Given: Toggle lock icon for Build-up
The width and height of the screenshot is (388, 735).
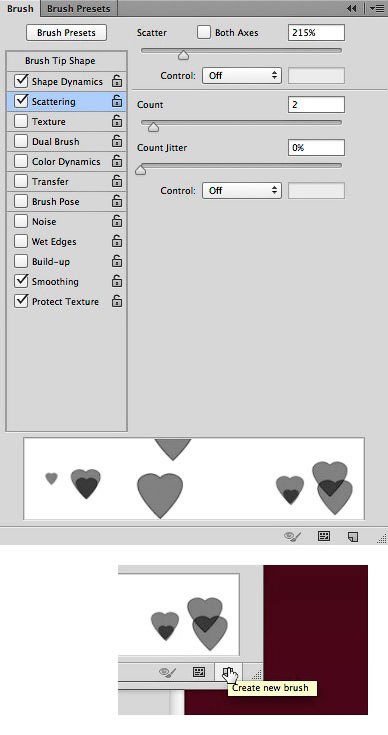Looking at the screenshot, I should tap(117, 261).
